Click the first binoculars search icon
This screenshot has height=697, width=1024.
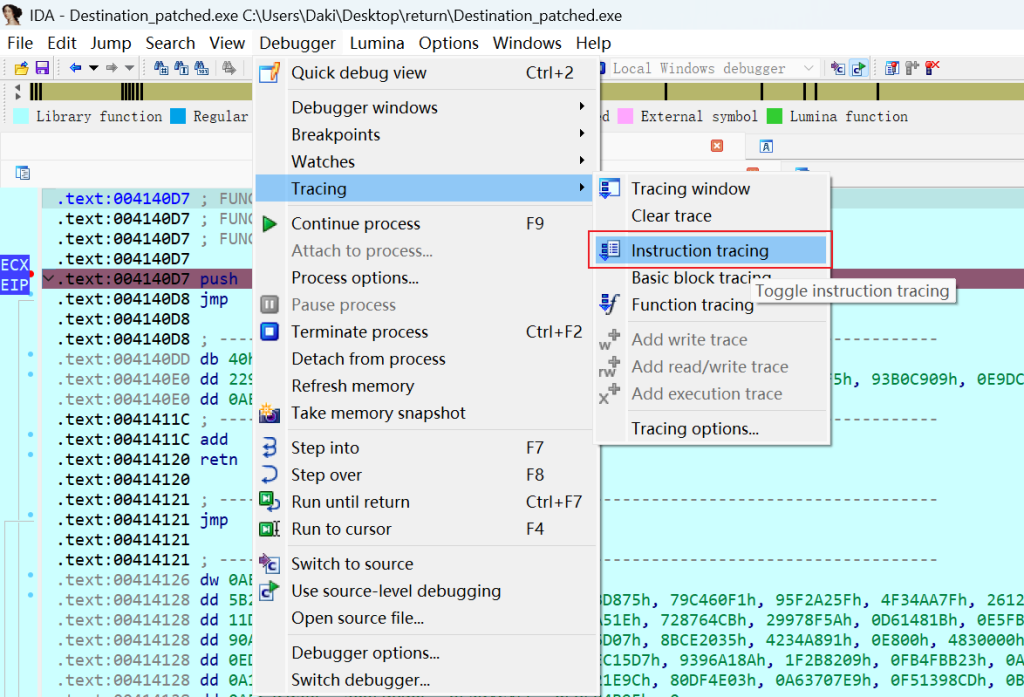[161, 68]
